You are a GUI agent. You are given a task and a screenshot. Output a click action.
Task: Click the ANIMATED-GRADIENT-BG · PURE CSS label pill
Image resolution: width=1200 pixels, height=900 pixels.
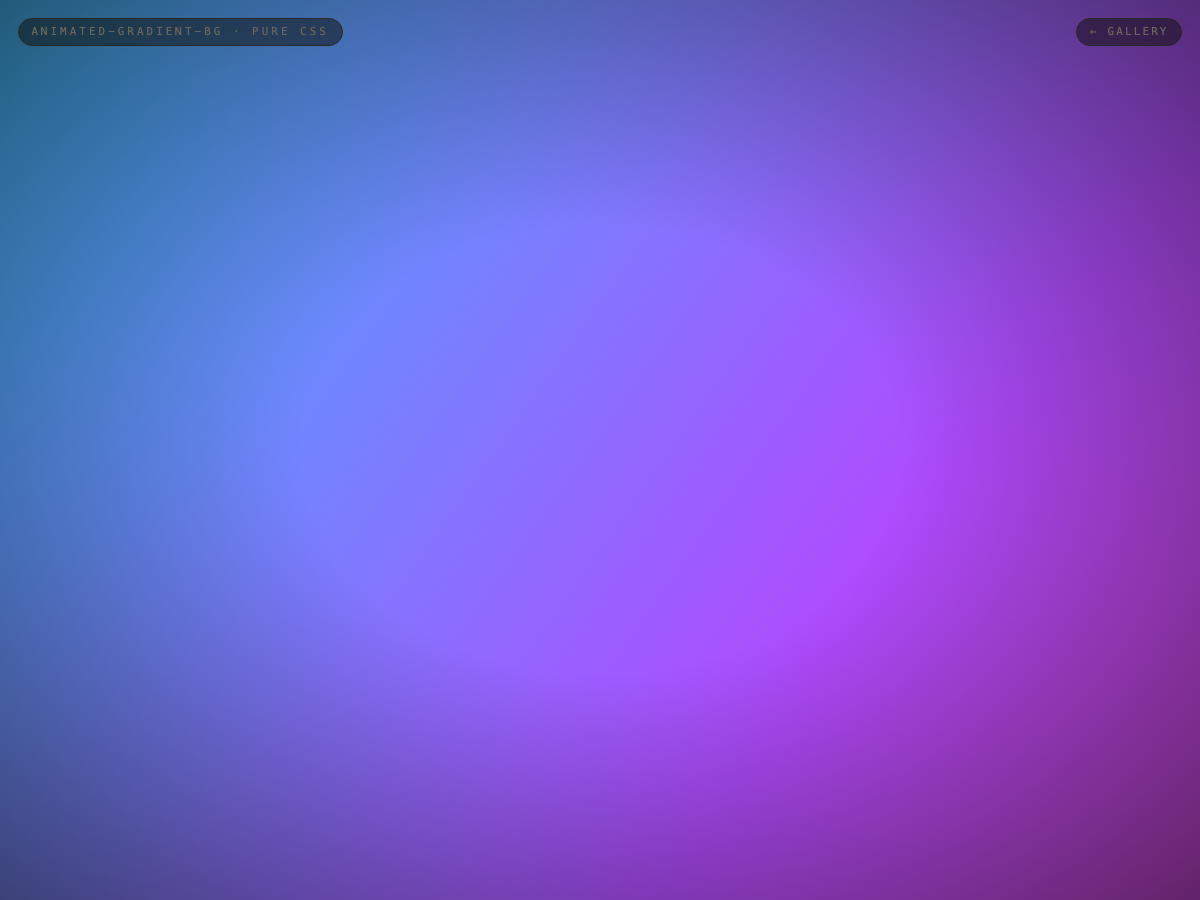[180, 32]
